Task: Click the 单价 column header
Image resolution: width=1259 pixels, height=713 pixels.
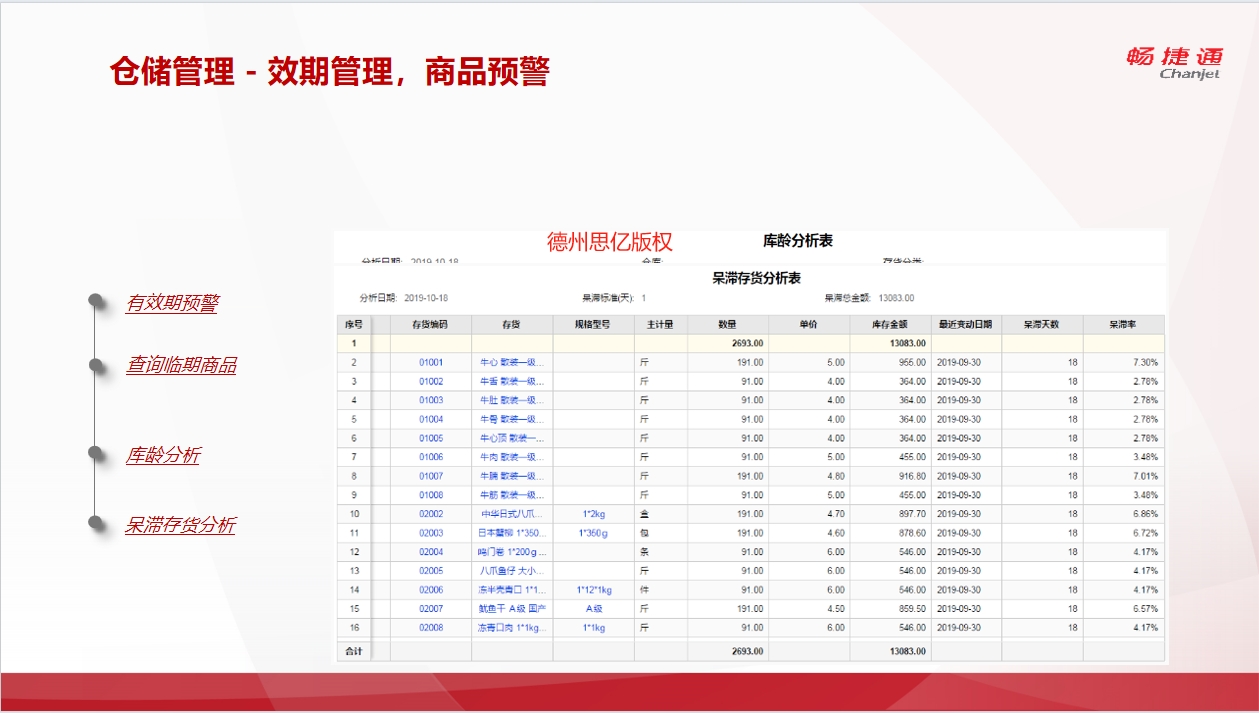Action: click(x=808, y=324)
